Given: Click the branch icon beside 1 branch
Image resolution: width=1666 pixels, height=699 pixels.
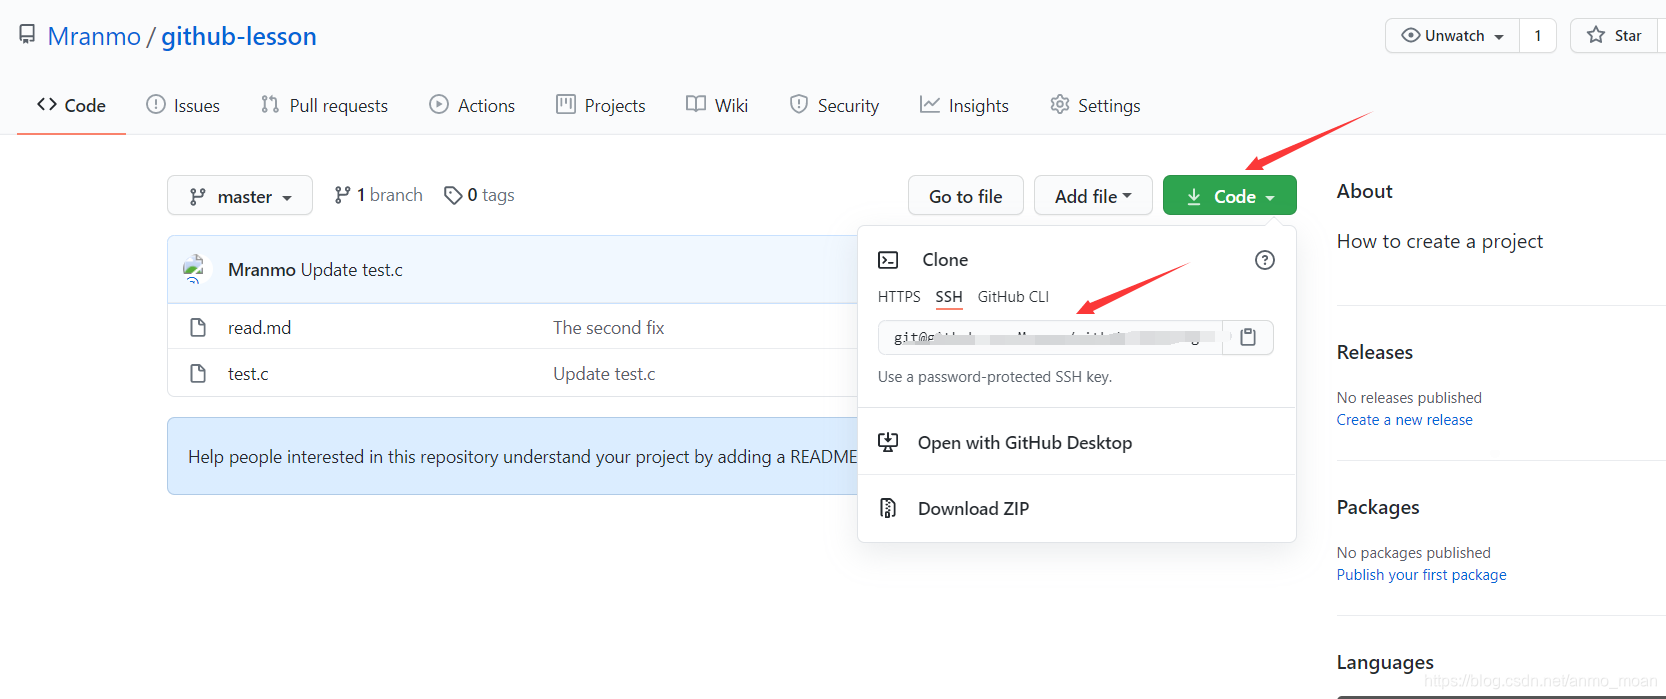Looking at the screenshot, I should tap(343, 195).
